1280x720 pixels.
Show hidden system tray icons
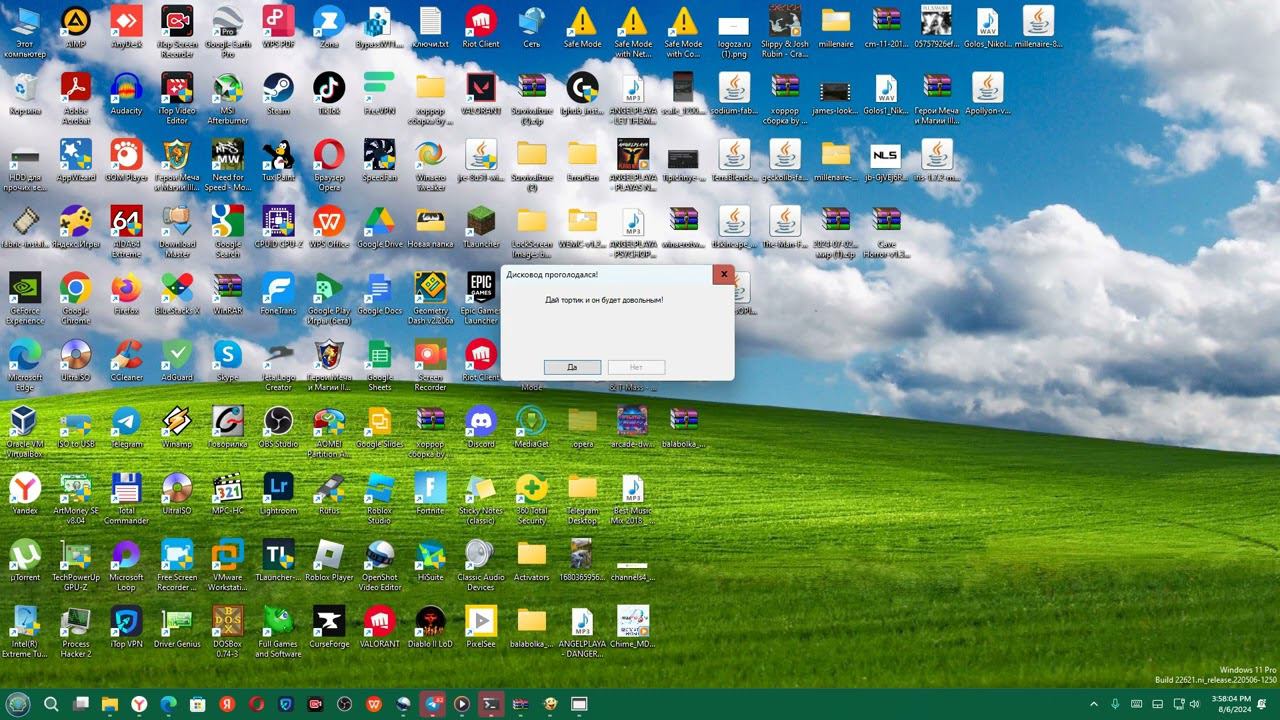point(1093,704)
